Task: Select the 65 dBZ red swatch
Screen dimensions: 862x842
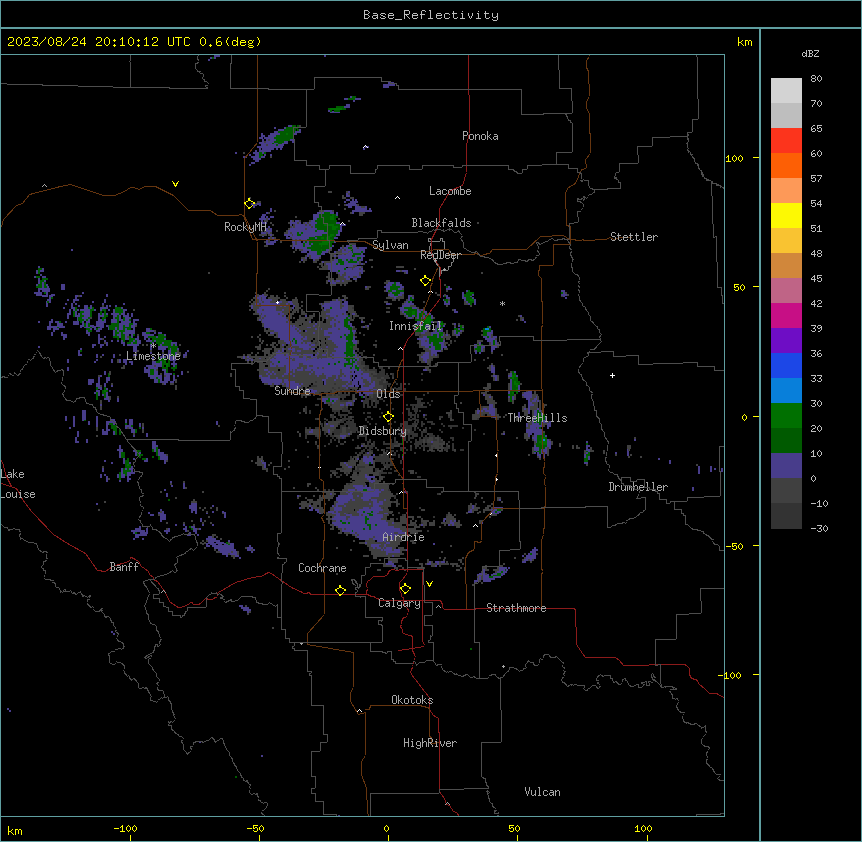Action: 786,140
